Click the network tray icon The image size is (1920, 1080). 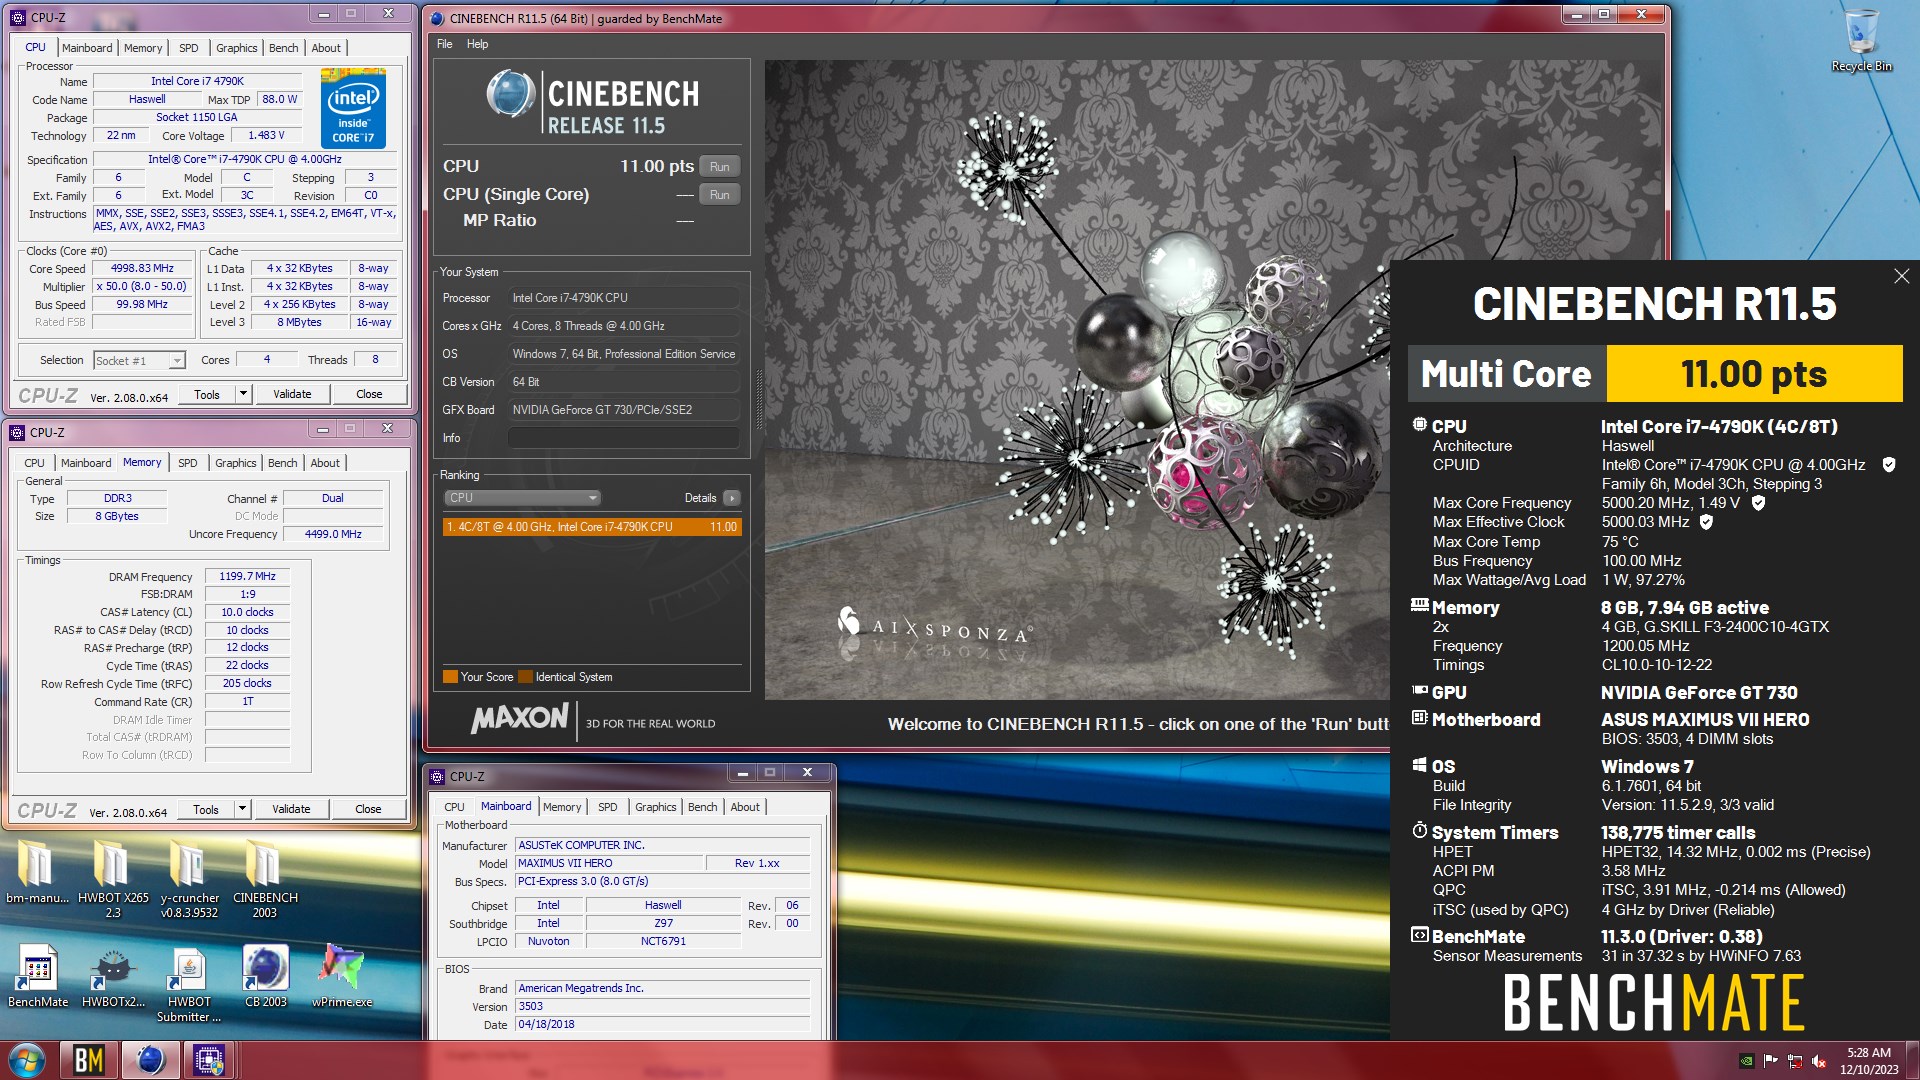[1795, 1061]
